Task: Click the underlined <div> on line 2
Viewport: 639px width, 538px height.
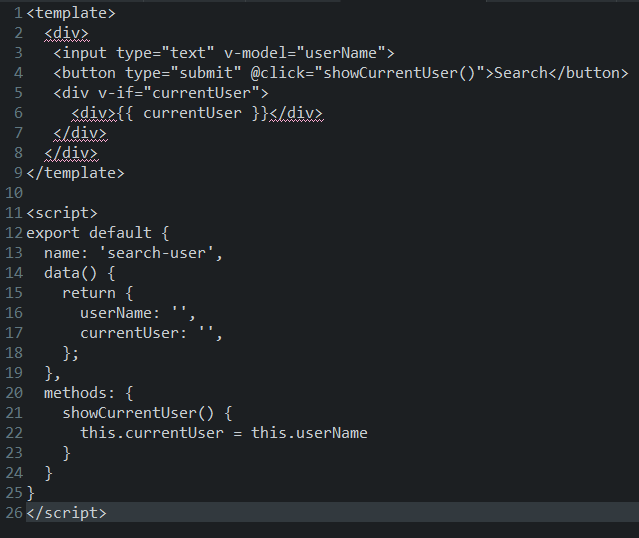Action: coord(66,33)
